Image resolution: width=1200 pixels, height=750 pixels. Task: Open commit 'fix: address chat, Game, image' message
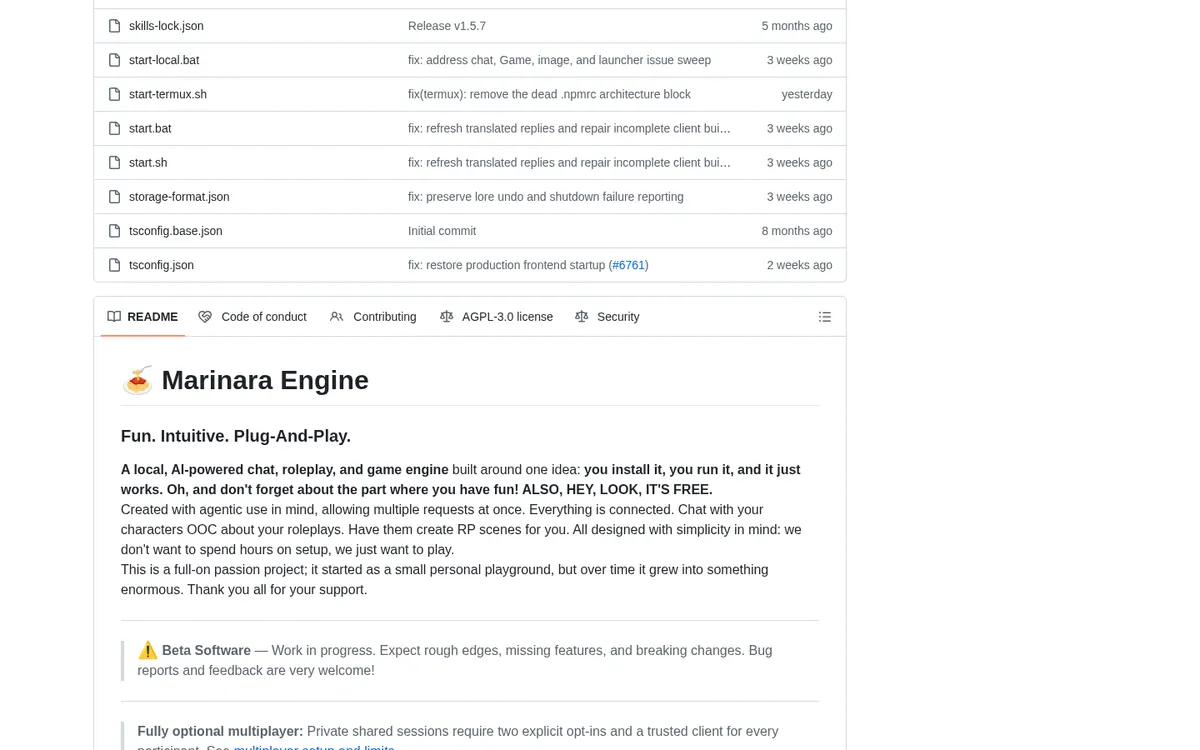coord(559,60)
